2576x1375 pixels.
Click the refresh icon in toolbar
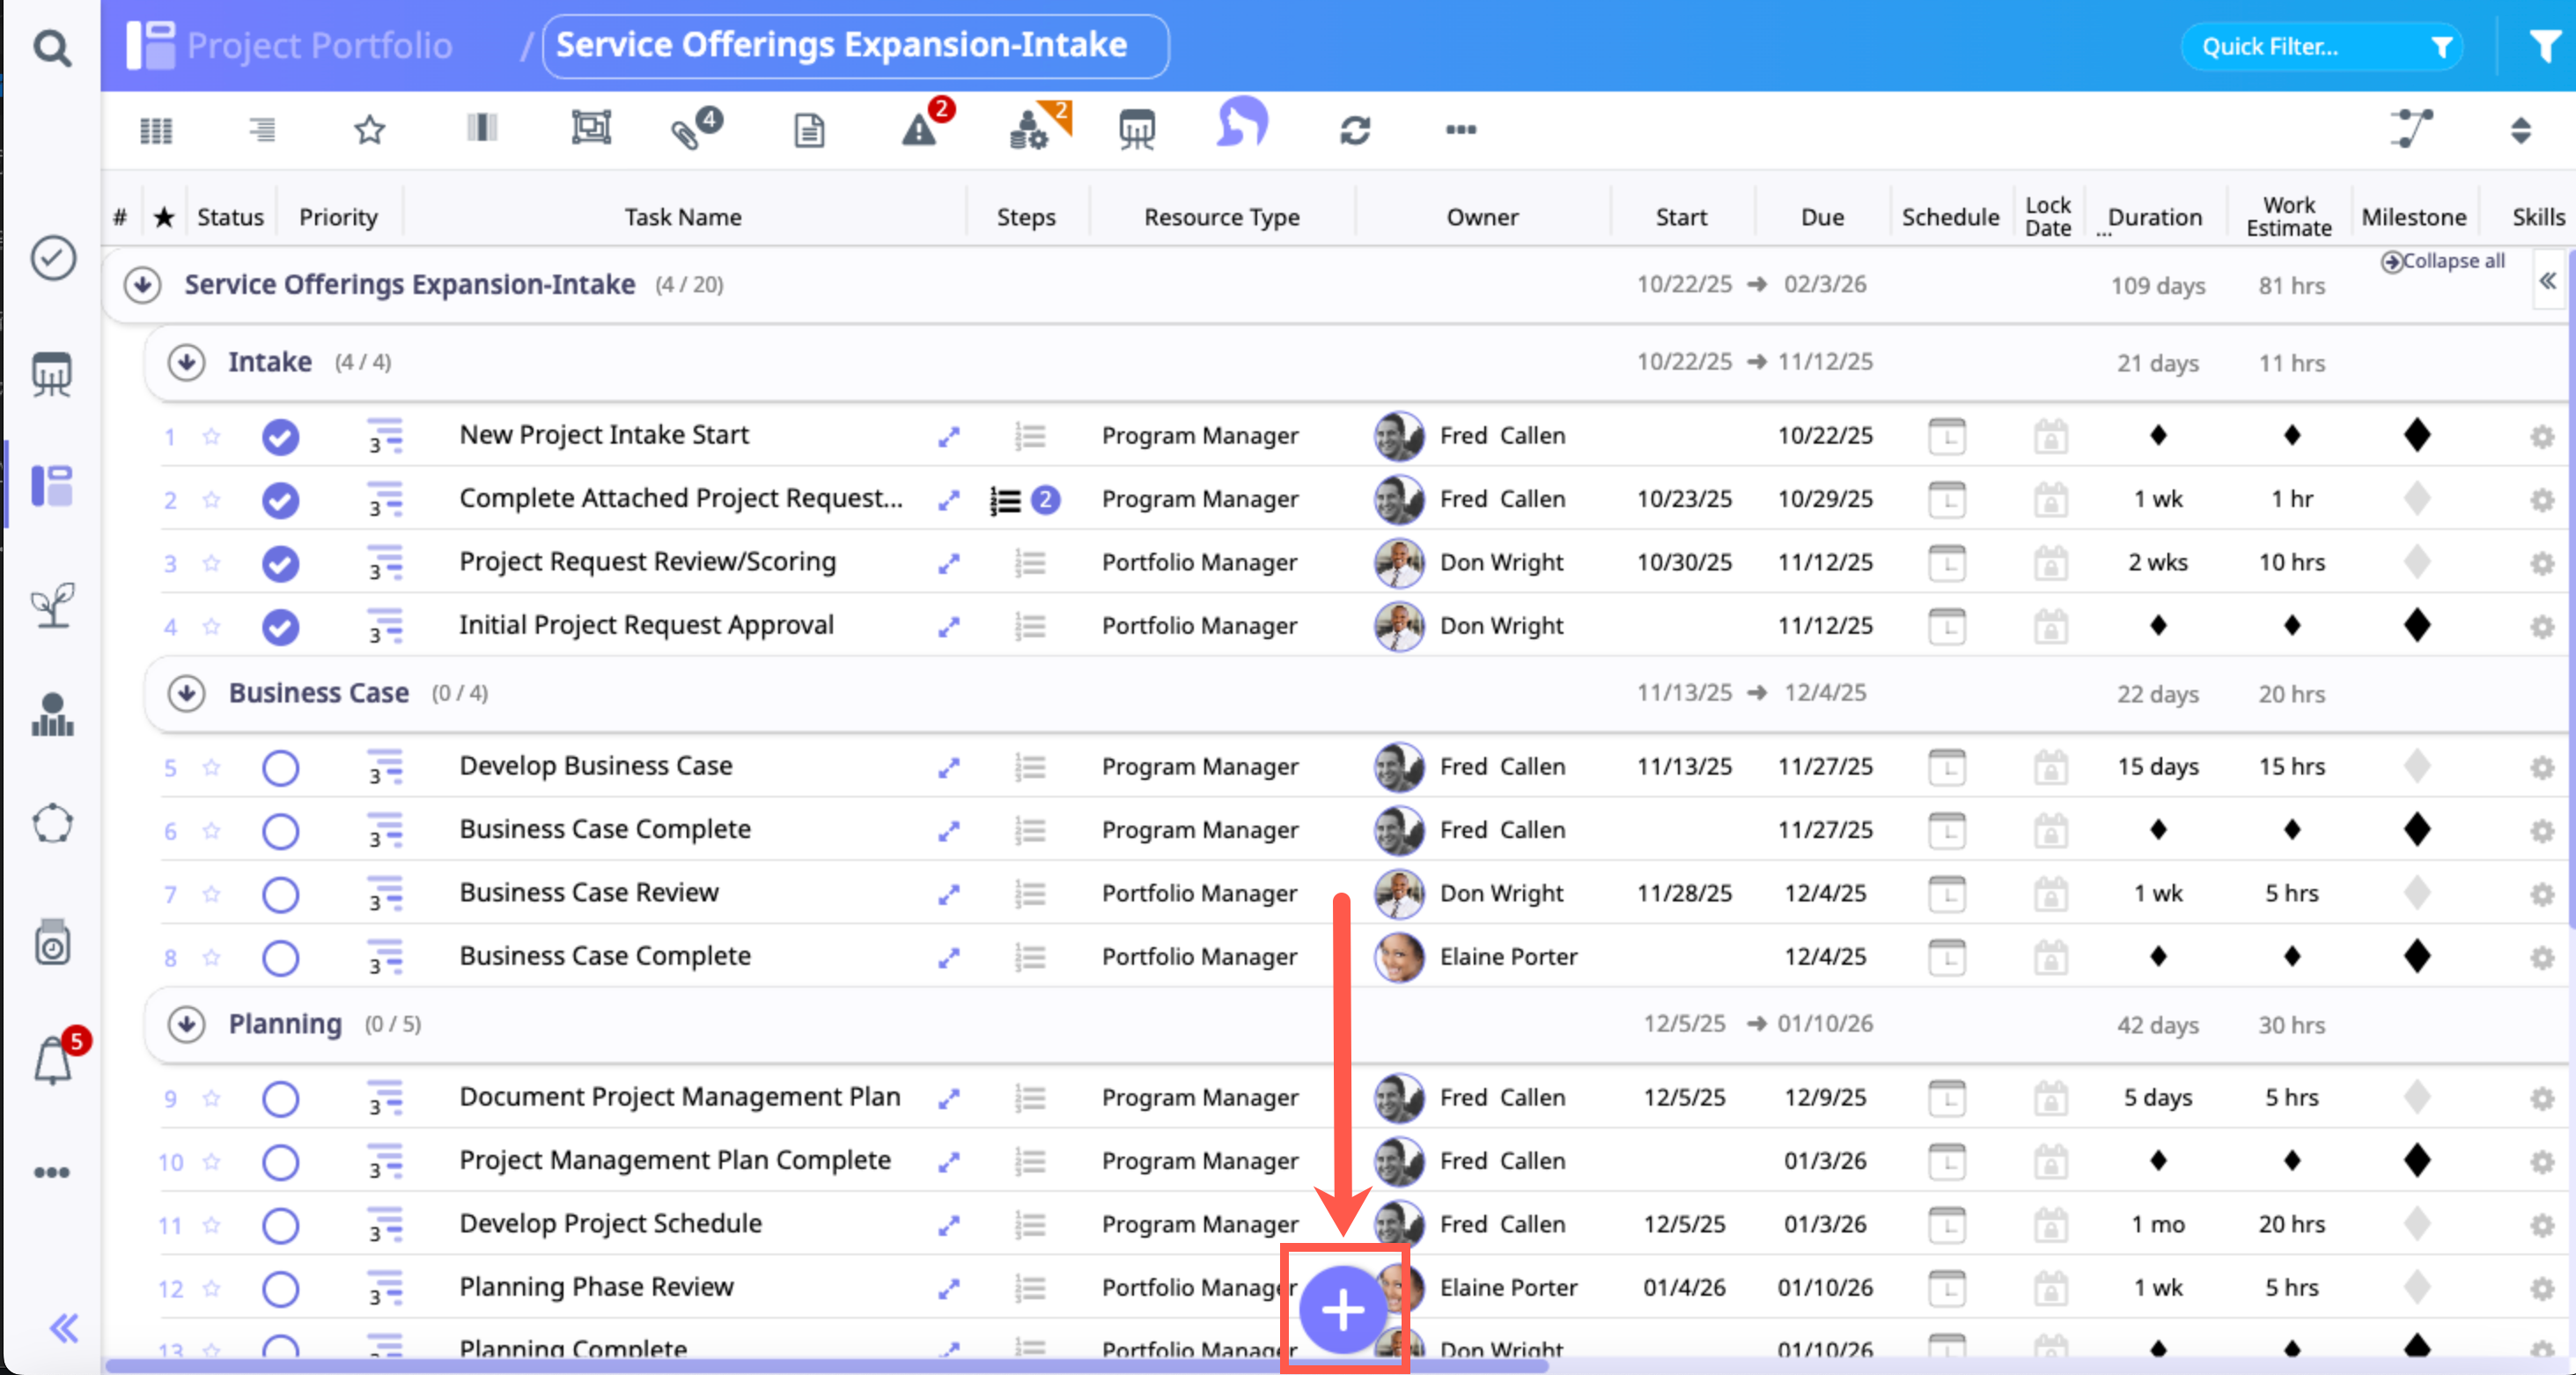tap(1355, 130)
